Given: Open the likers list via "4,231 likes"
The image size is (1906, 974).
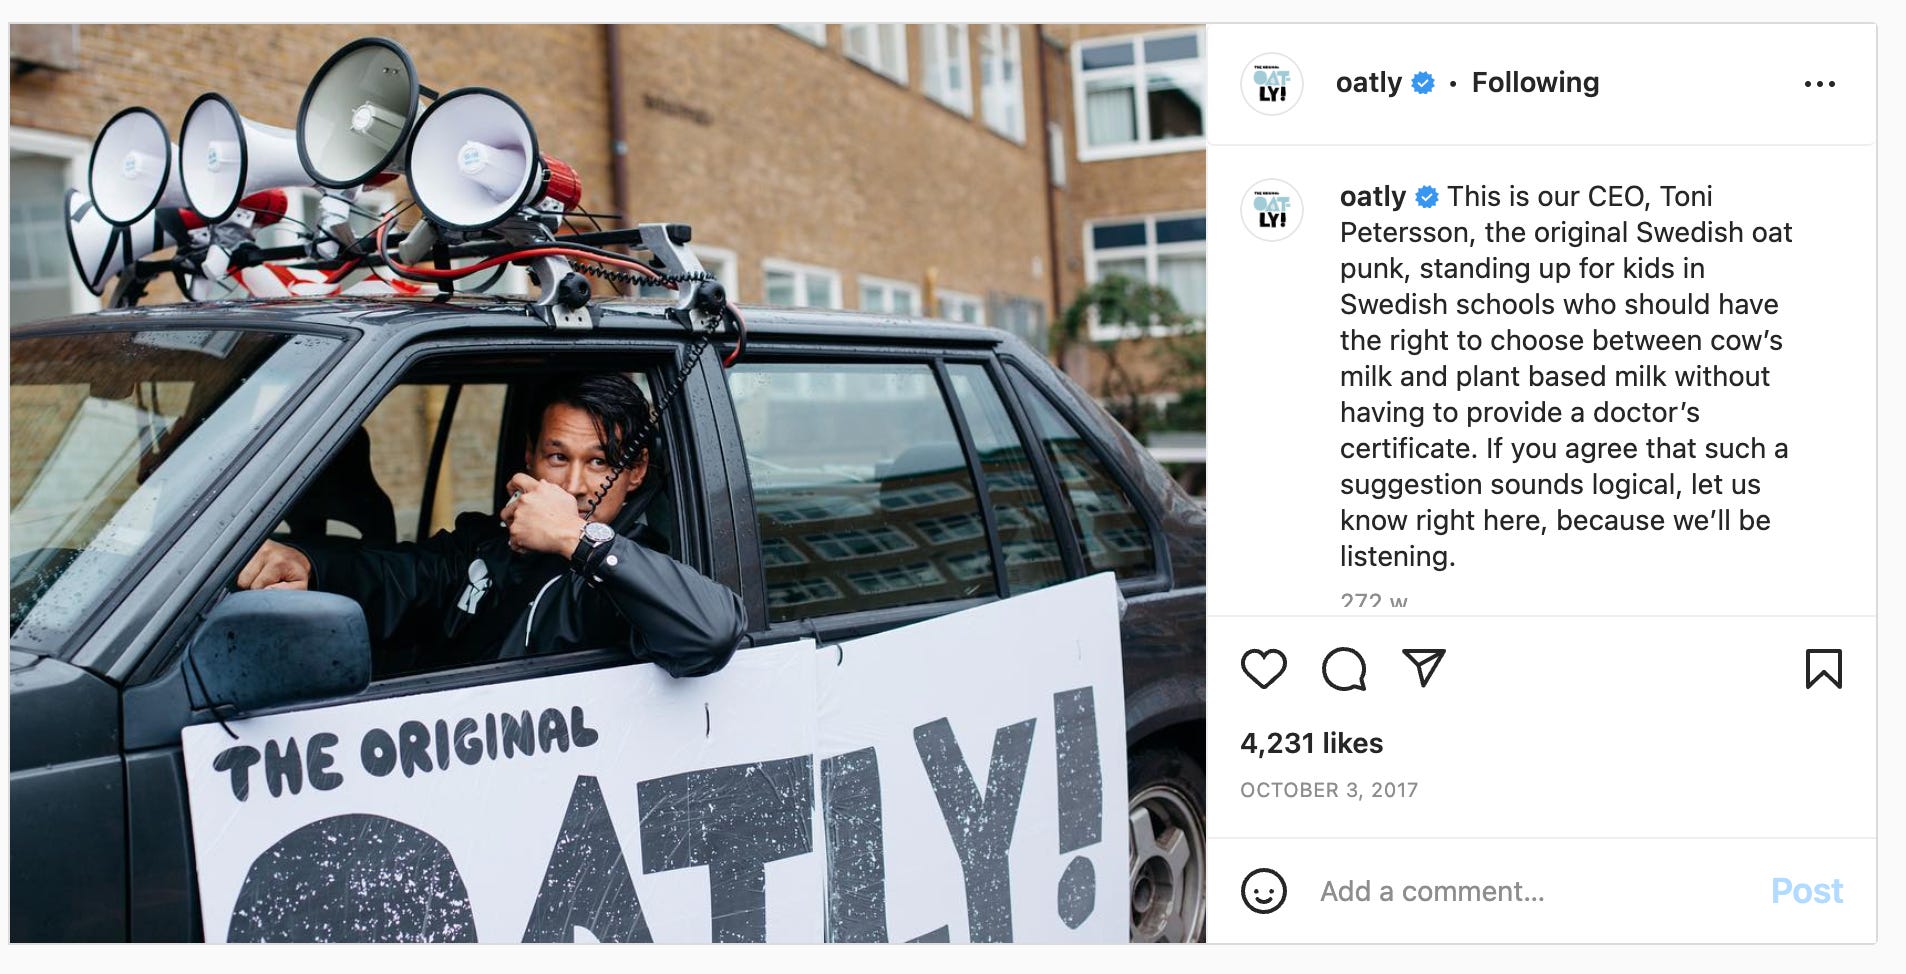Looking at the screenshot, I should coord(1311,743).
